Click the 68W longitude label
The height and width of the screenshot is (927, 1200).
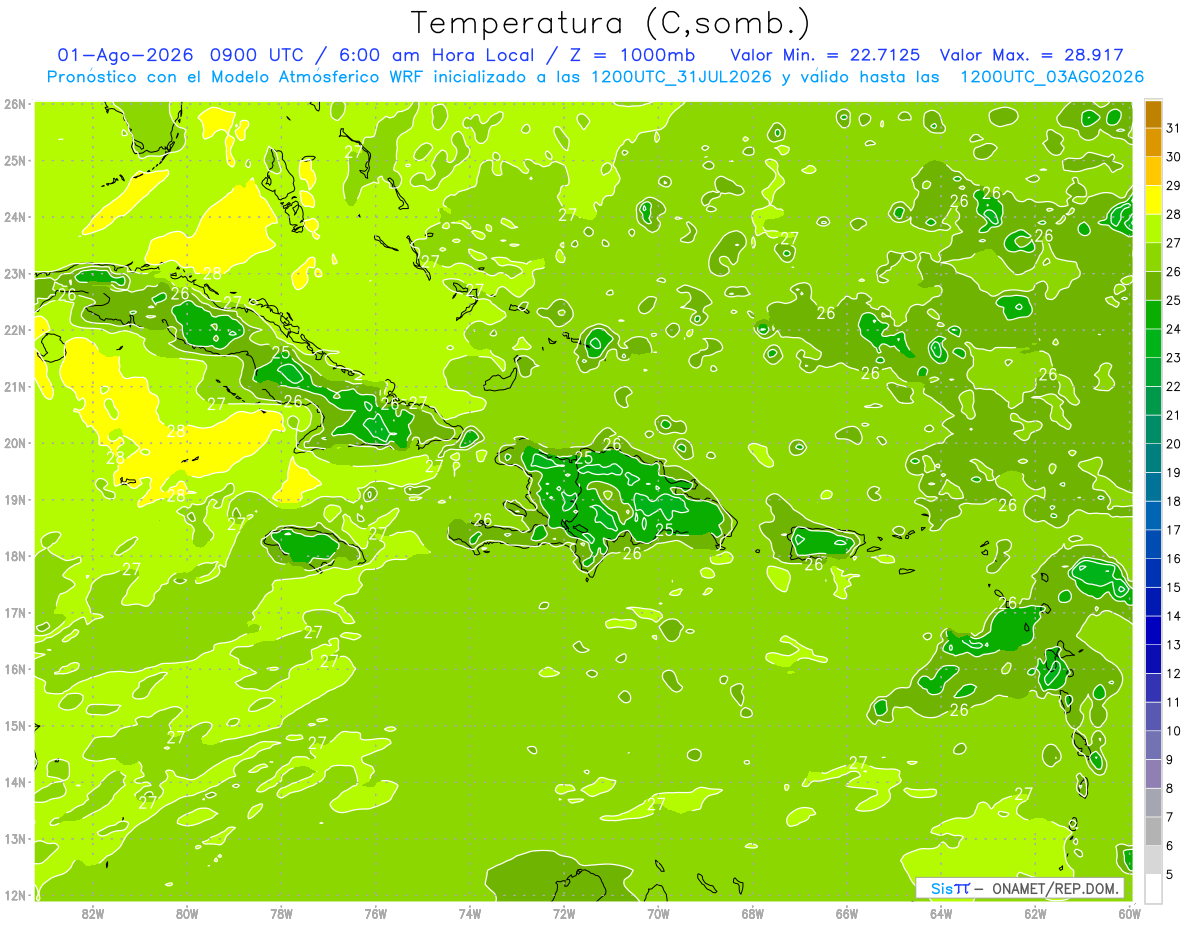(753, 912)
